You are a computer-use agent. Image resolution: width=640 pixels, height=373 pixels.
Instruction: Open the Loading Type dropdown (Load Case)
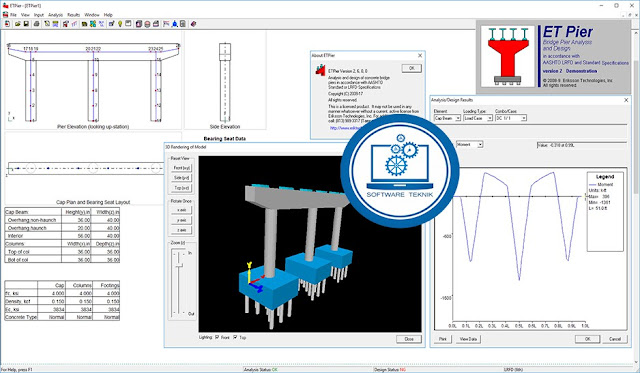pos(478,118)
